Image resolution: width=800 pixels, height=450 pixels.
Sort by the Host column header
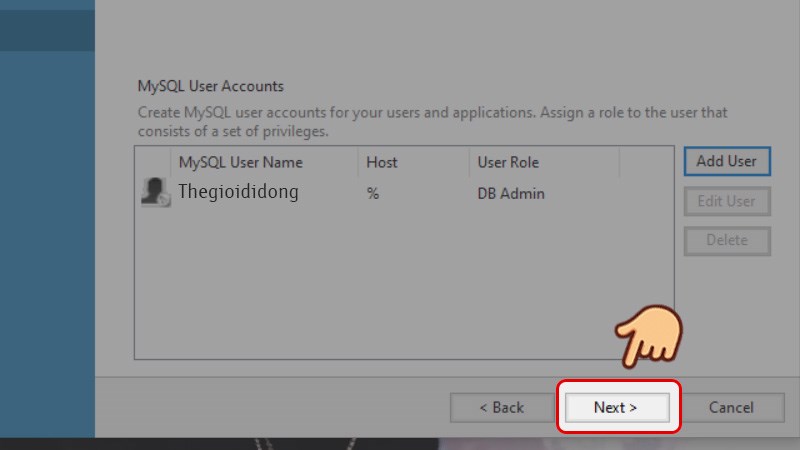coord(382,162)
